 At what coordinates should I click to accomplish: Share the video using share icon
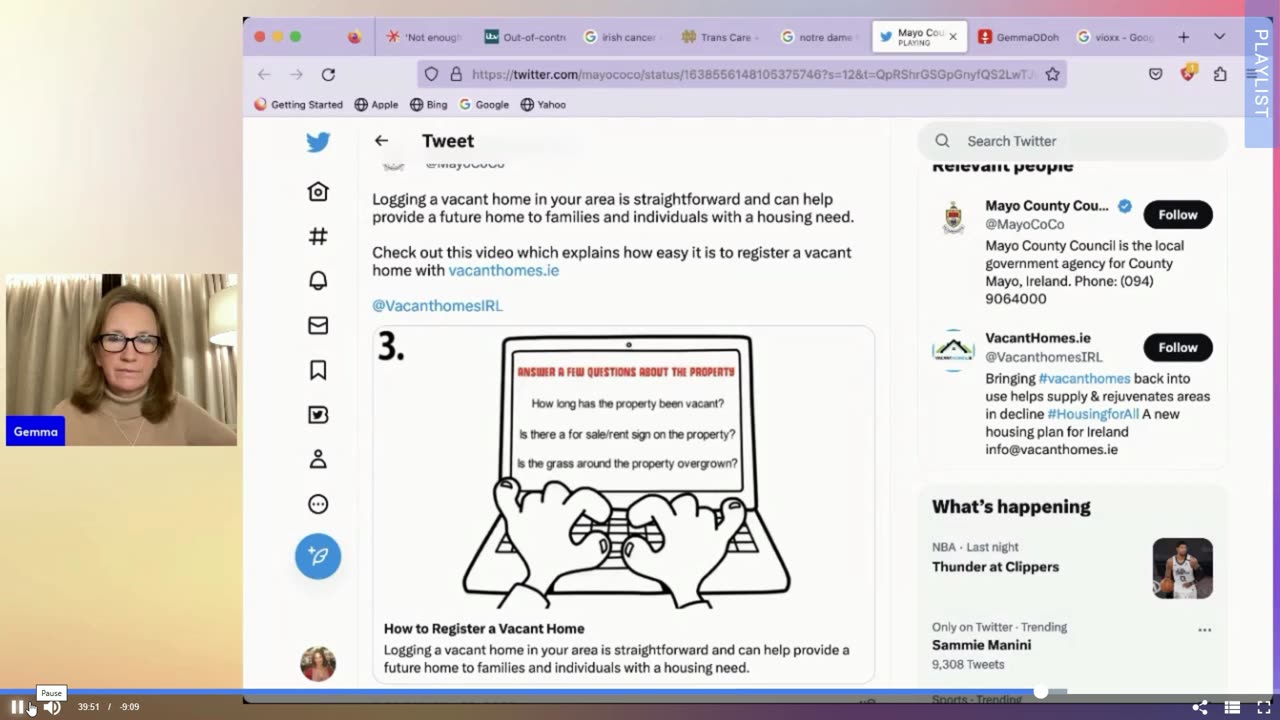1200,707
